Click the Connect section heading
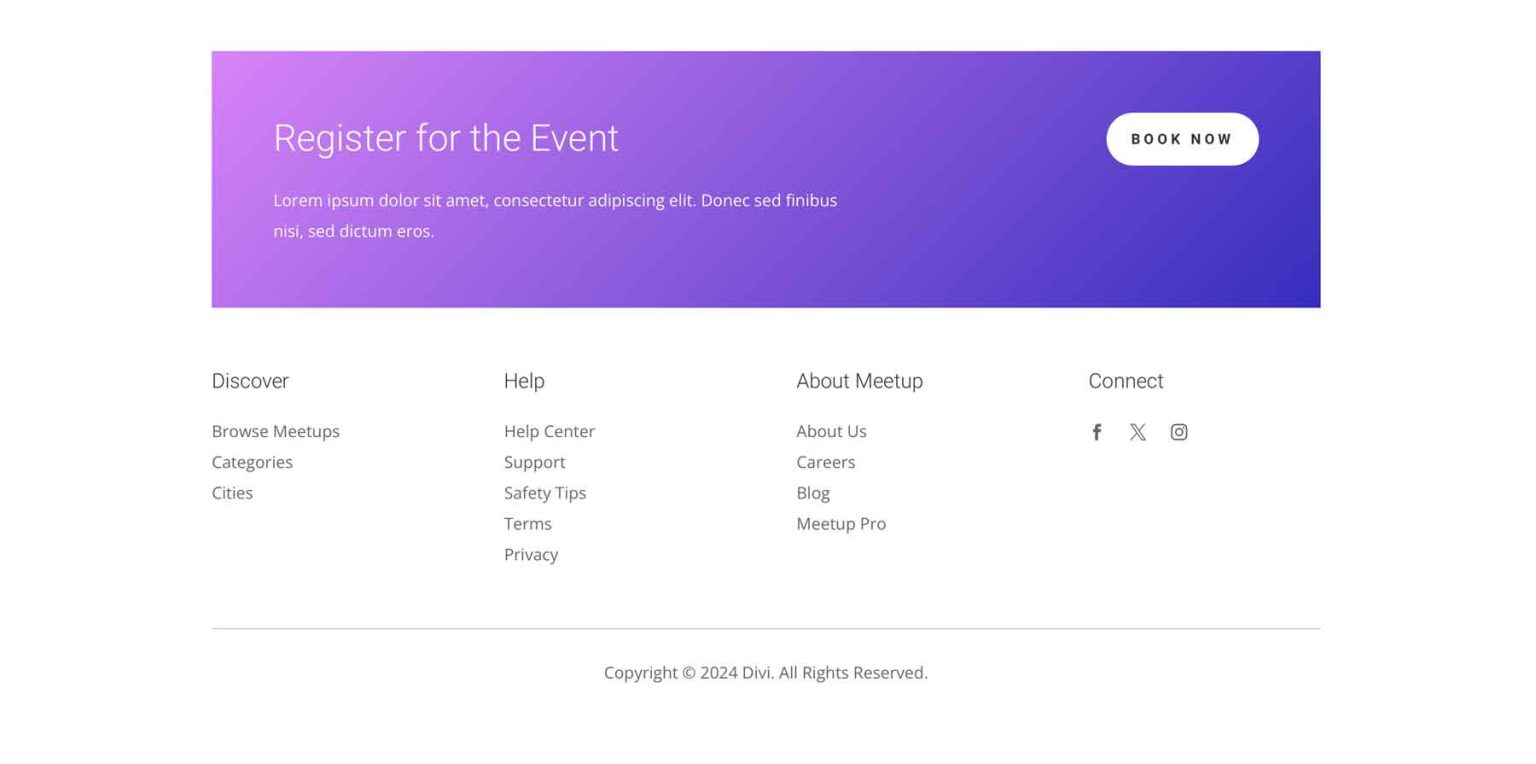The width and height of the screenshot is (1536, 764). 1125,381
